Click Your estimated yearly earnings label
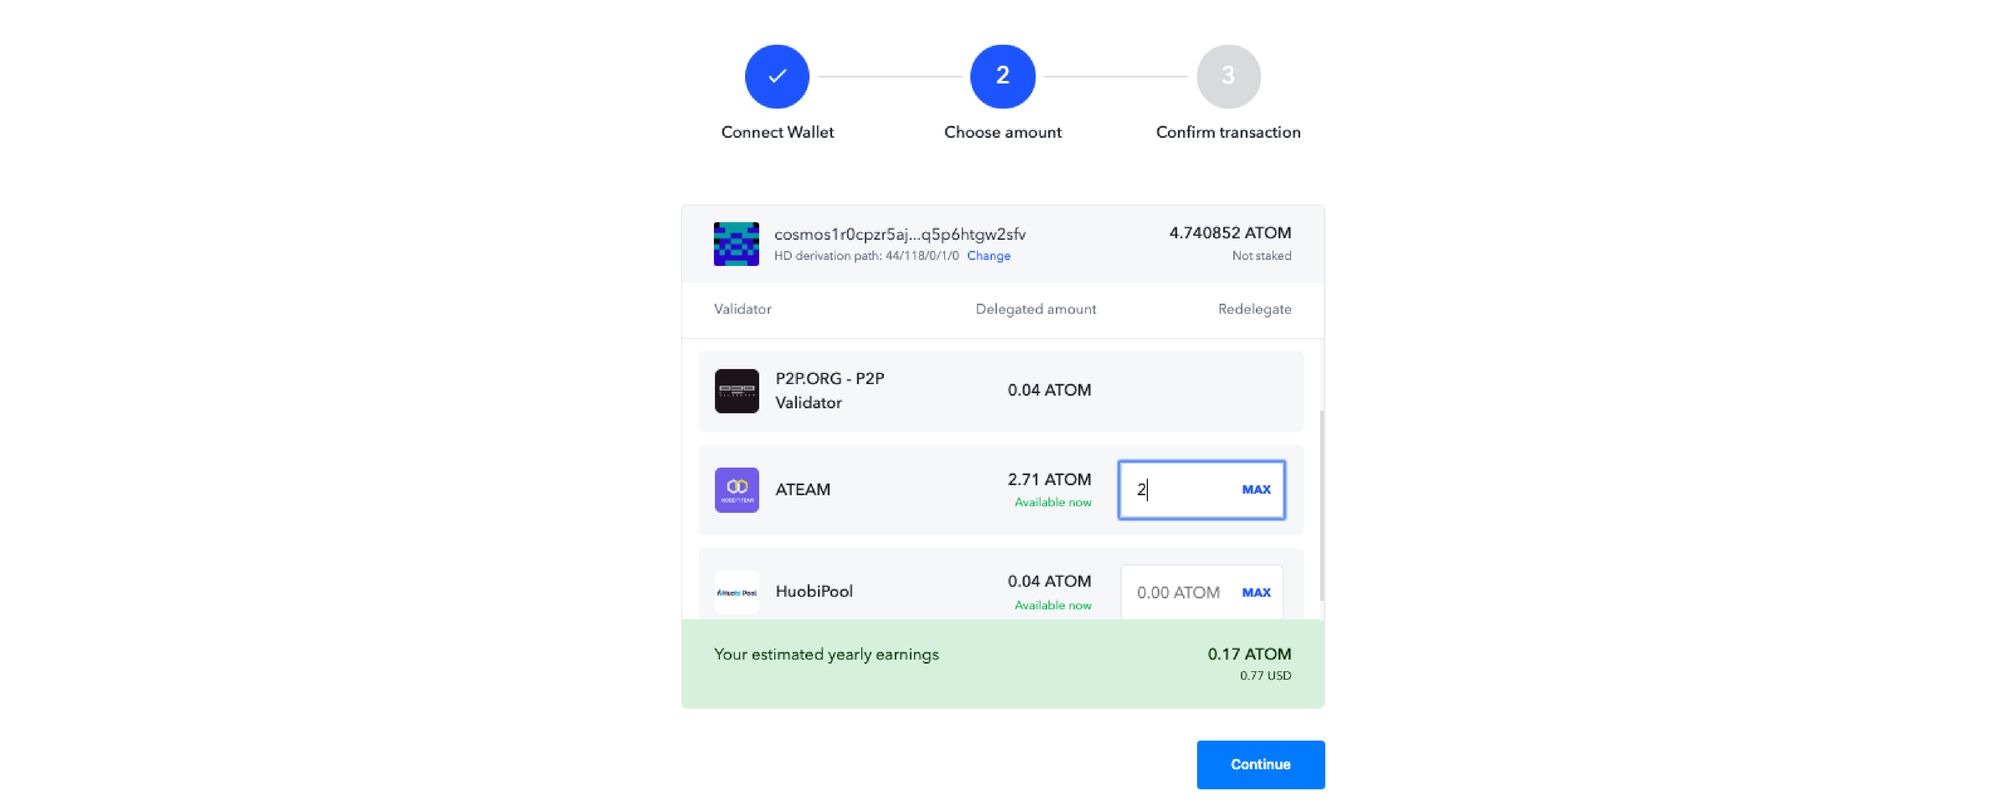 pyautogui.click(x=826, y=654)
